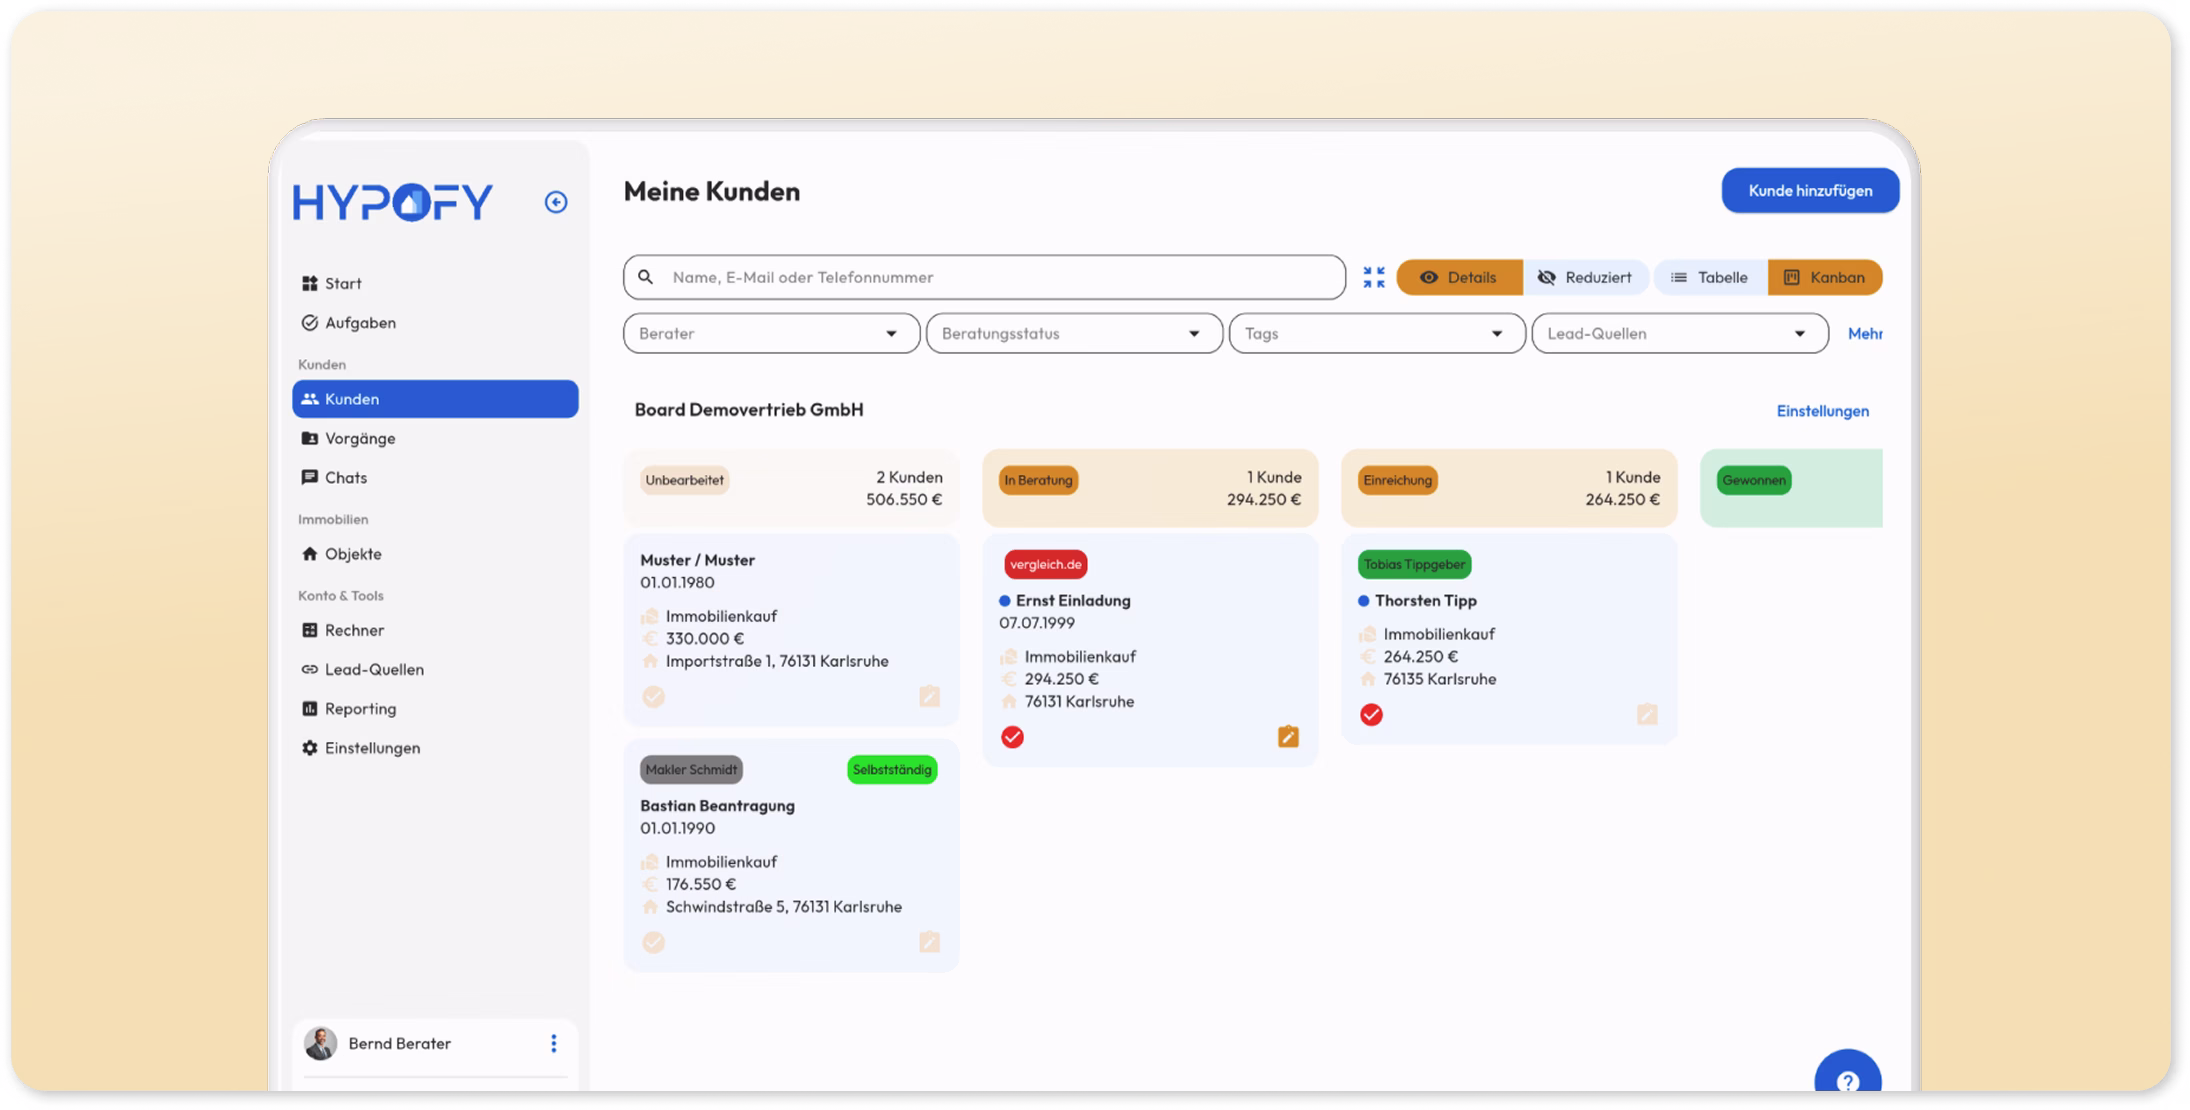Open Reporting in the sidebar
Screen dimensions: 2190x1110
tap(435, 709)
